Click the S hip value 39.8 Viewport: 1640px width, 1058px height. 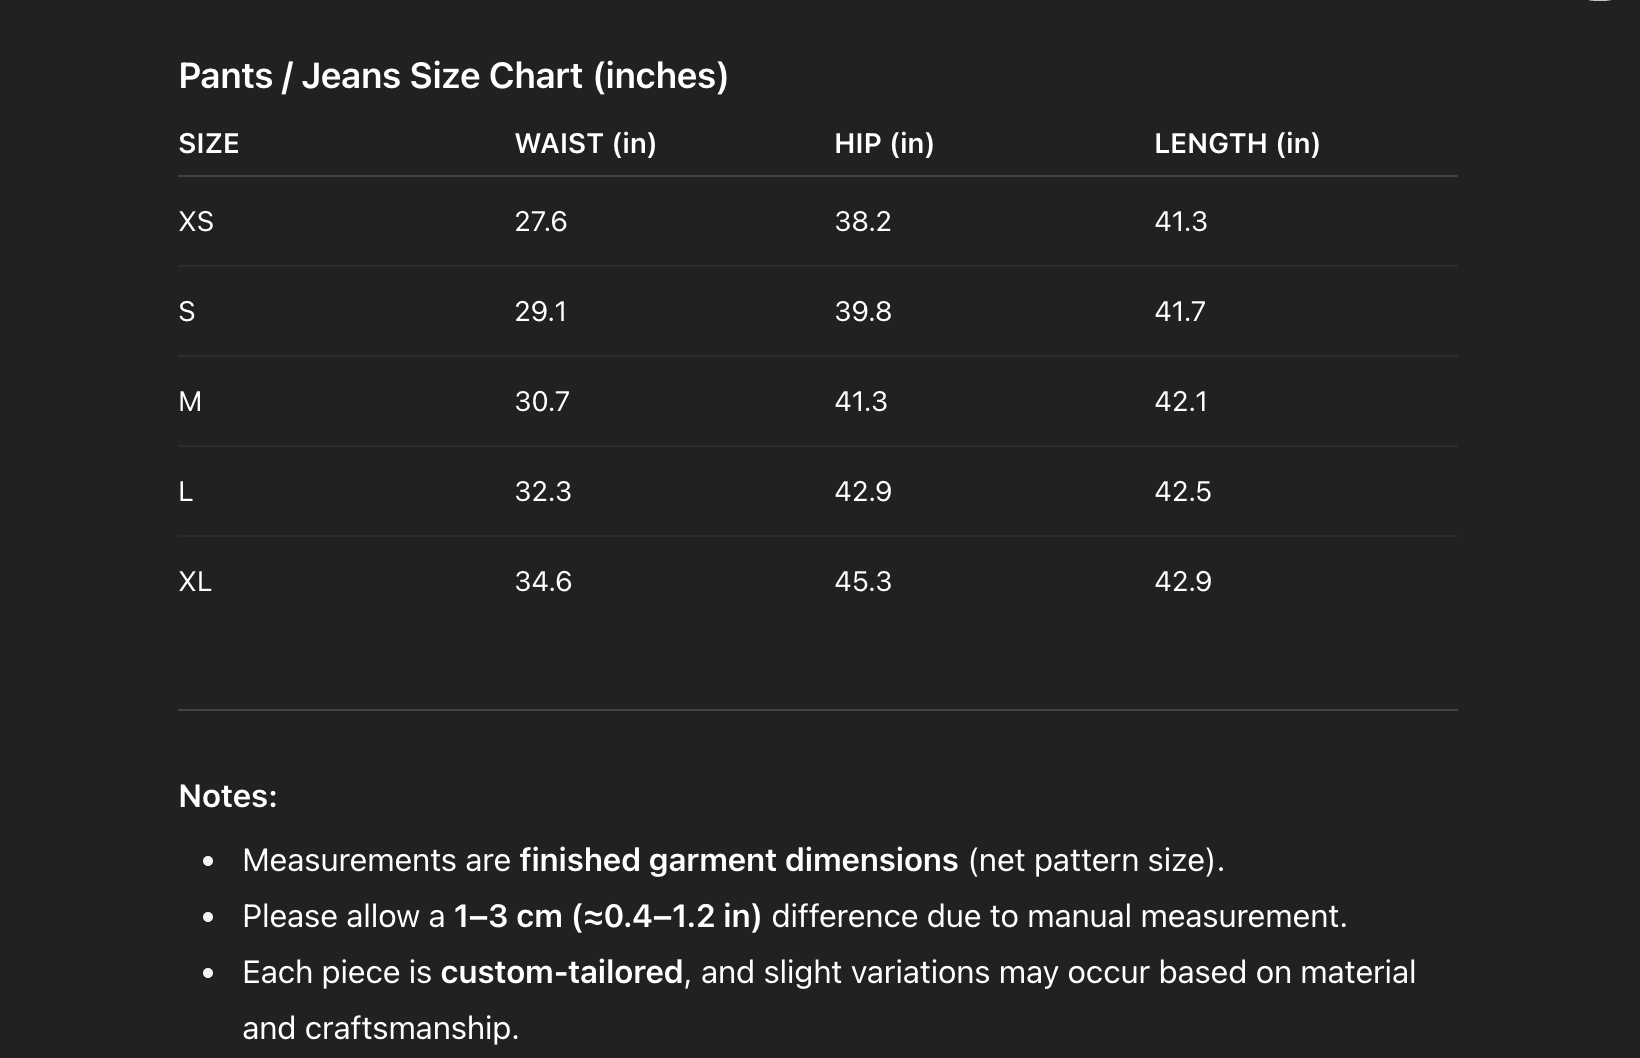863,312
